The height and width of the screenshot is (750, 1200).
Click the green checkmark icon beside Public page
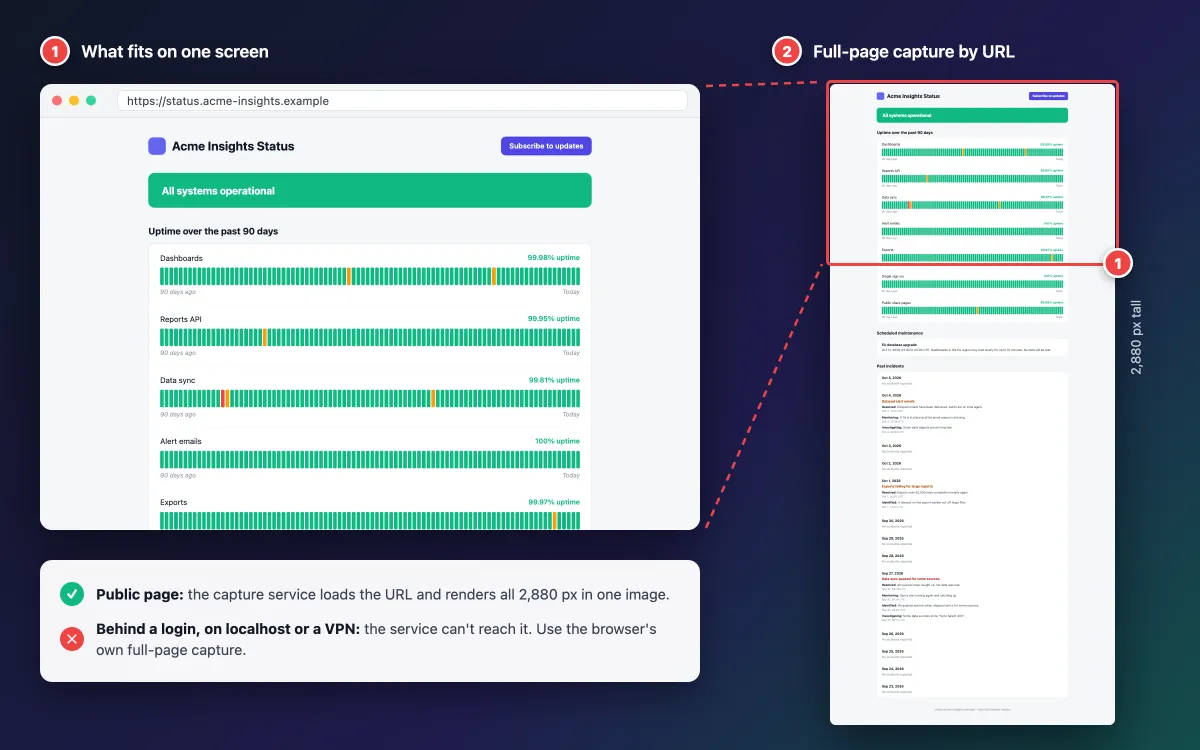pyautogui.click(x=72, y=594)
